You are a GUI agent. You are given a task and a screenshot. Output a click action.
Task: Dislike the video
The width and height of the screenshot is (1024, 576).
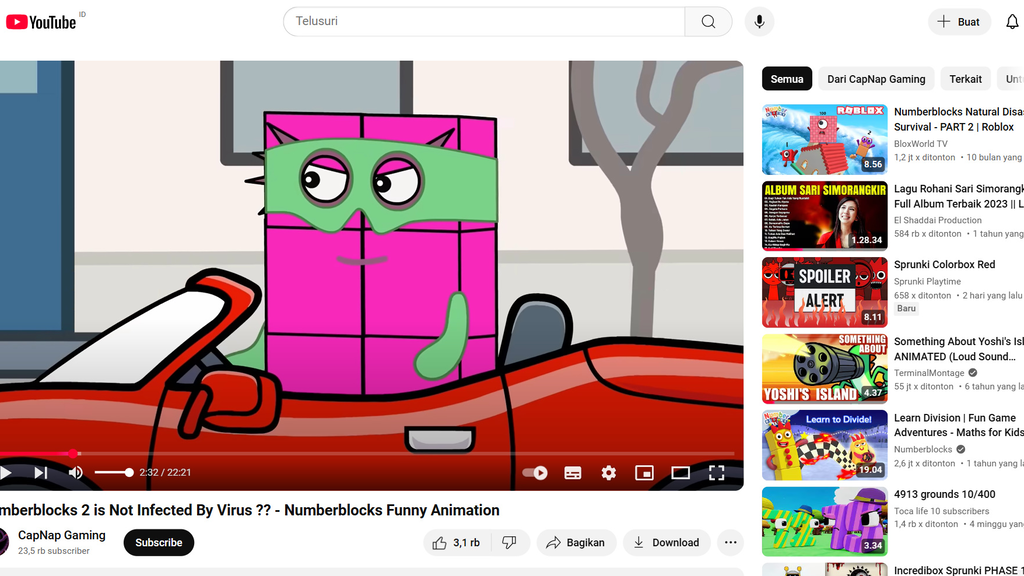[x=509, y=543]
